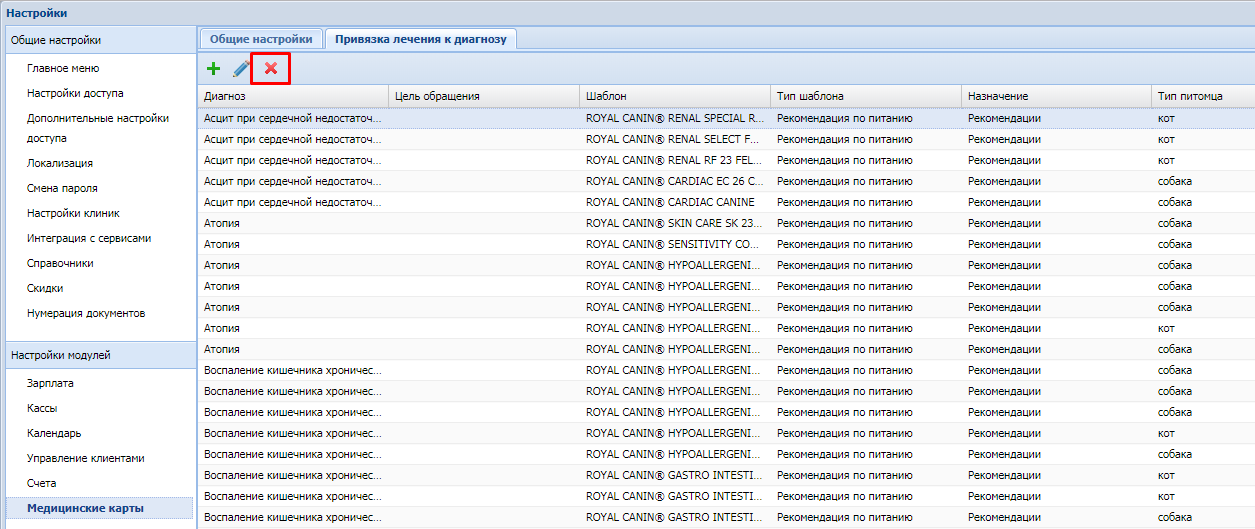Go to Настройки клиник
Image resolution: width=1255 pixels, height=529 pixels.
tap(73, 213)
